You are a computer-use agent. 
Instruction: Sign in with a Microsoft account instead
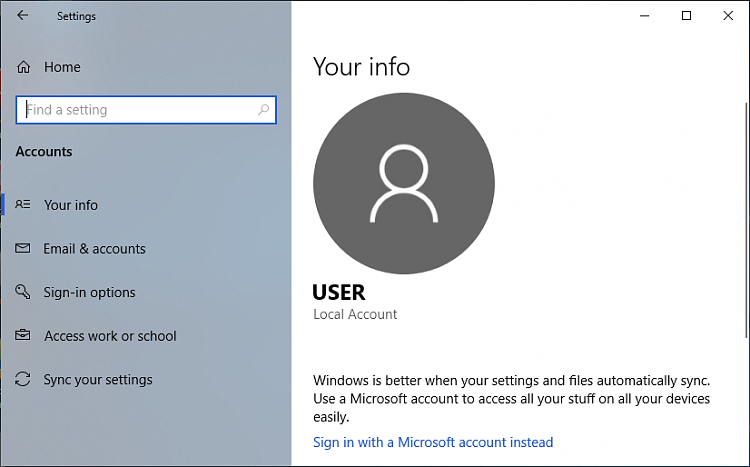click(x=433, y=442)
